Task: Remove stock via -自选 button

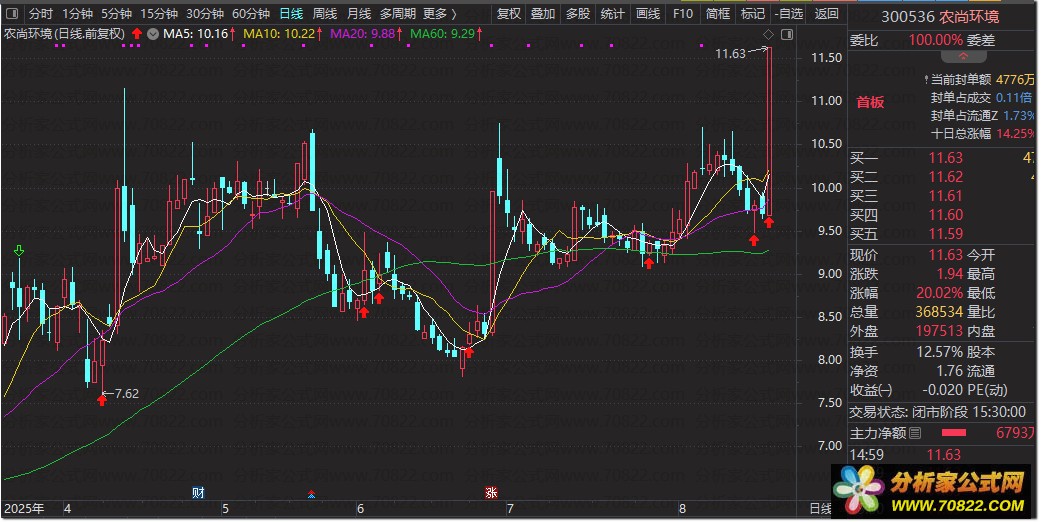Action: 788,13
